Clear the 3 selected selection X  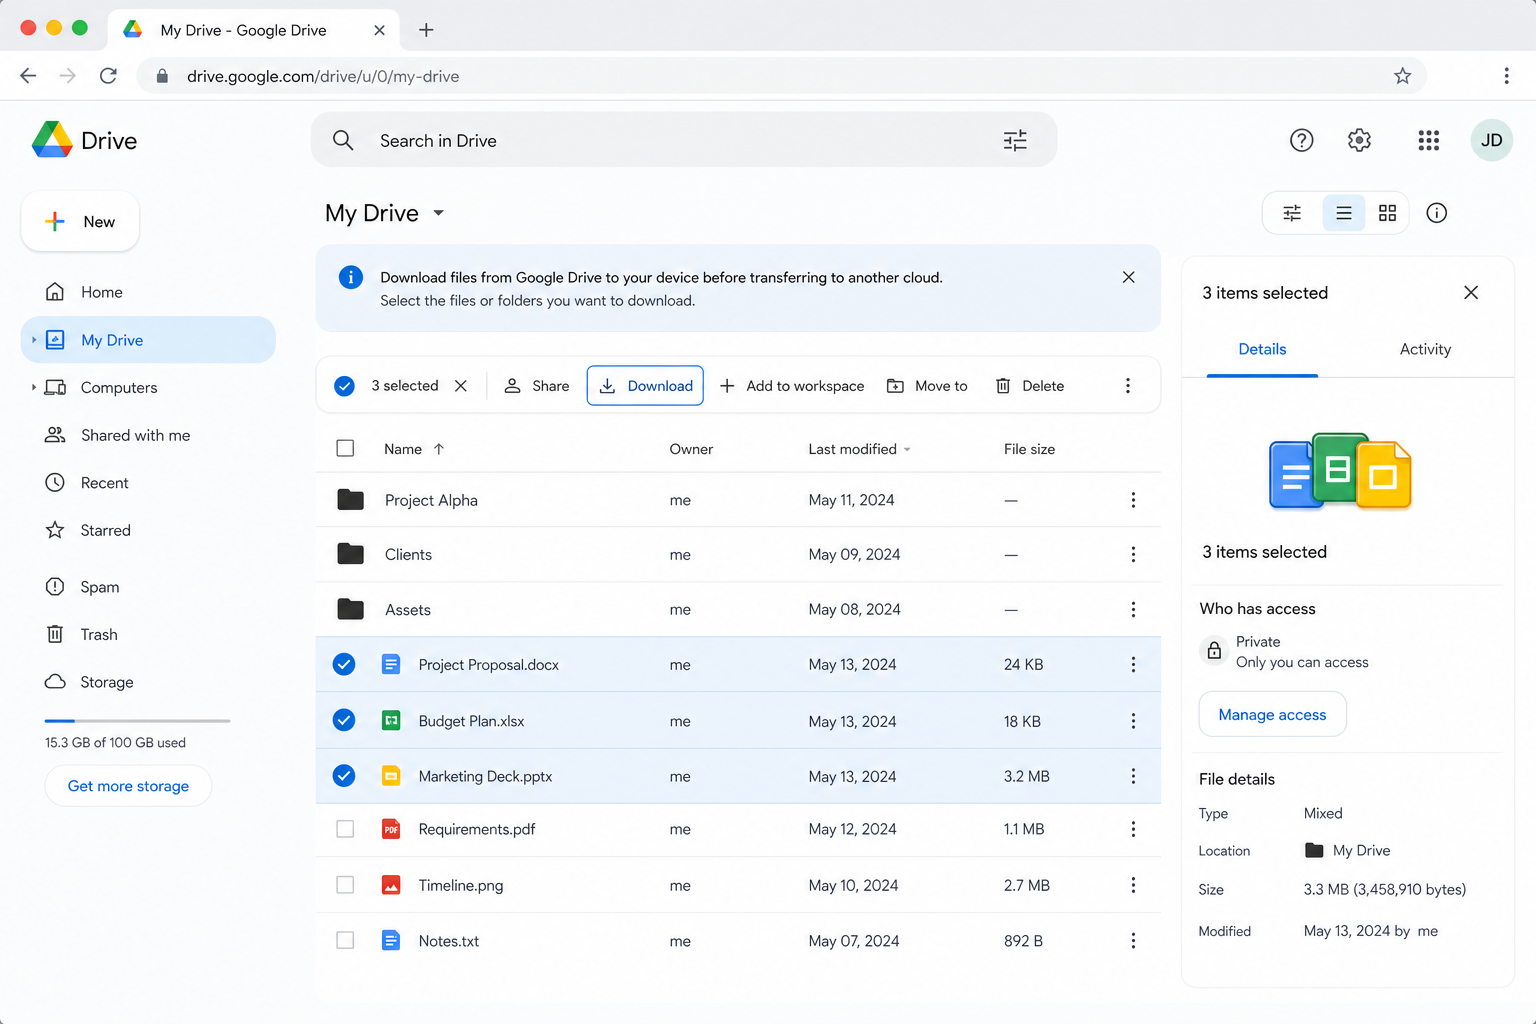point(461,386)
